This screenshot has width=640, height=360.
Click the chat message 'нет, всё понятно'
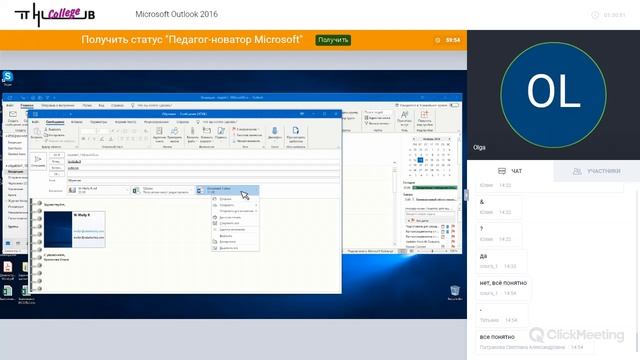pos(503,283)
